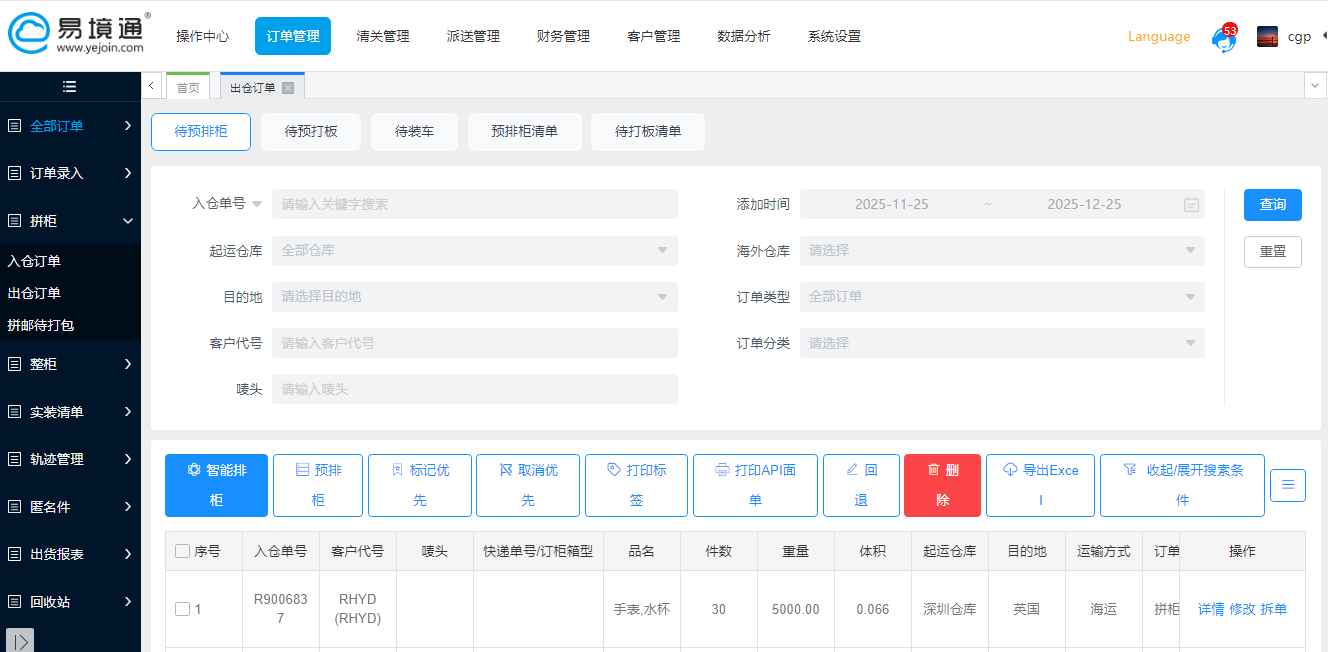
Task: Click the 整柜 sidebar icon
Action: (x=14, y=364)
